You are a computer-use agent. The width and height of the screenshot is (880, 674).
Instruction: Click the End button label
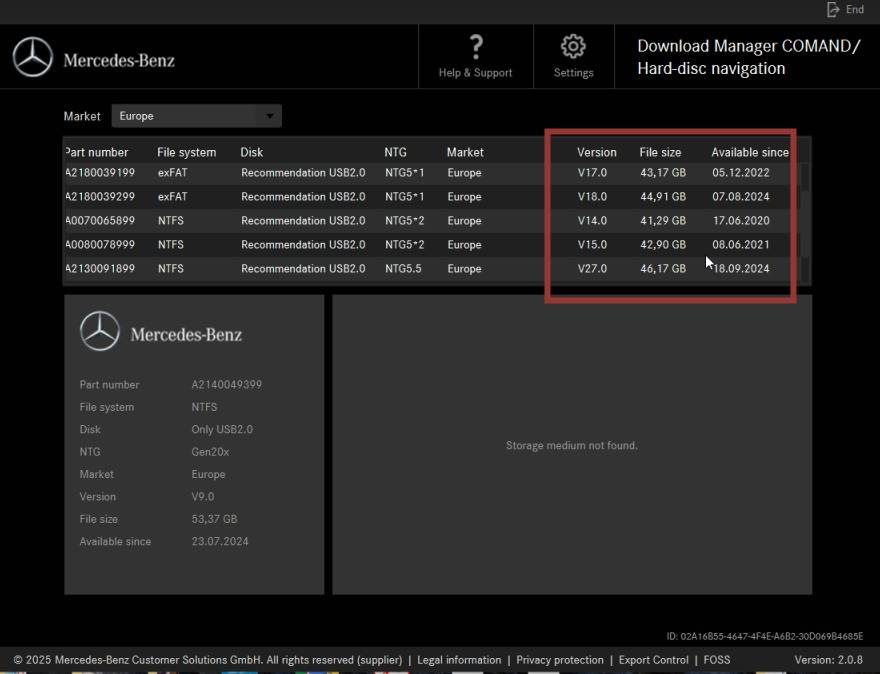(x=855, y=10)
